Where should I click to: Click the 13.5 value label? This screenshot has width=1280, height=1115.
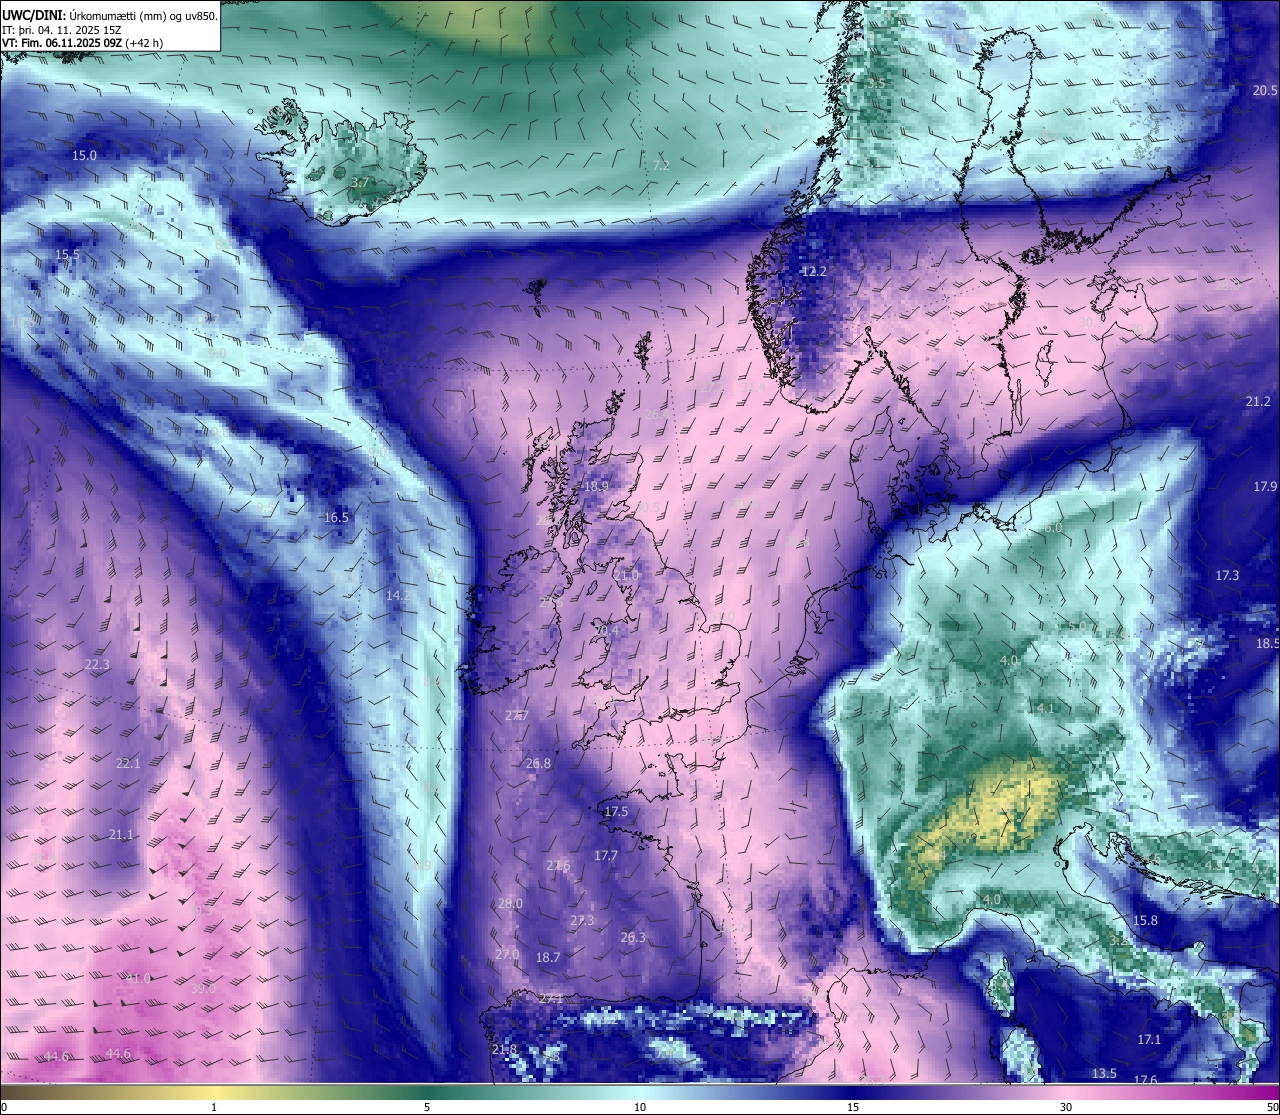[x=1104, y=1073]
